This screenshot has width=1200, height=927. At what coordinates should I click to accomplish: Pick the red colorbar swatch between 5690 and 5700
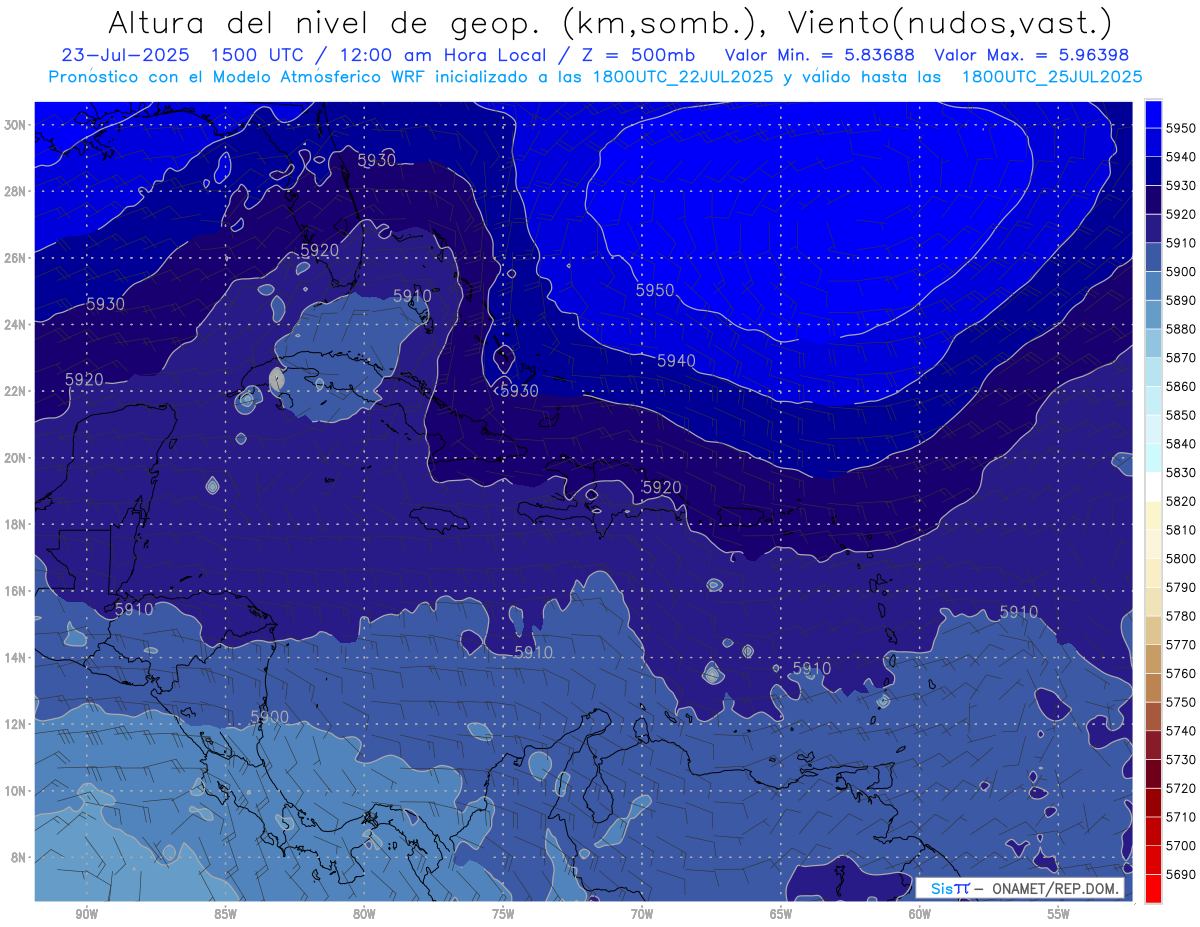pos(1153,859)
